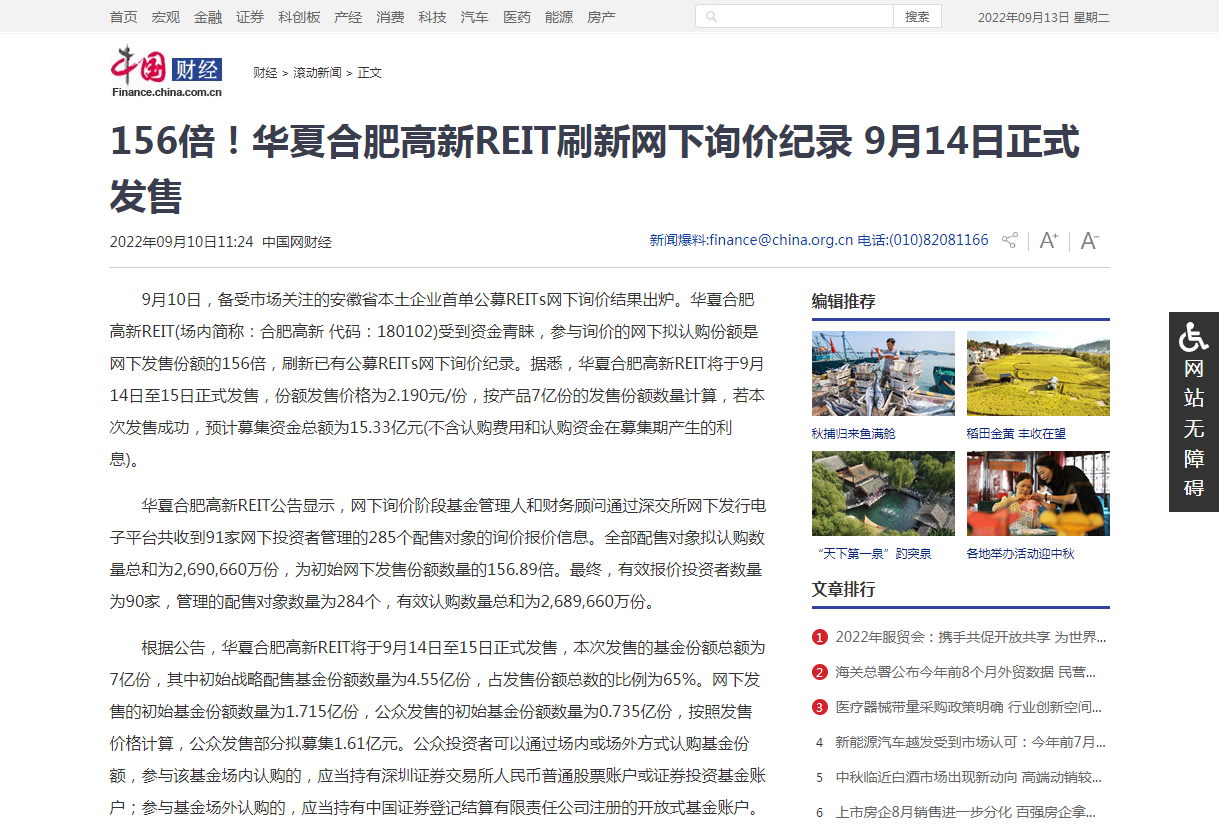Open the 宏观 navigation item
The image size is (1219, 824).
pyautogui.click(x=166, y=17)
